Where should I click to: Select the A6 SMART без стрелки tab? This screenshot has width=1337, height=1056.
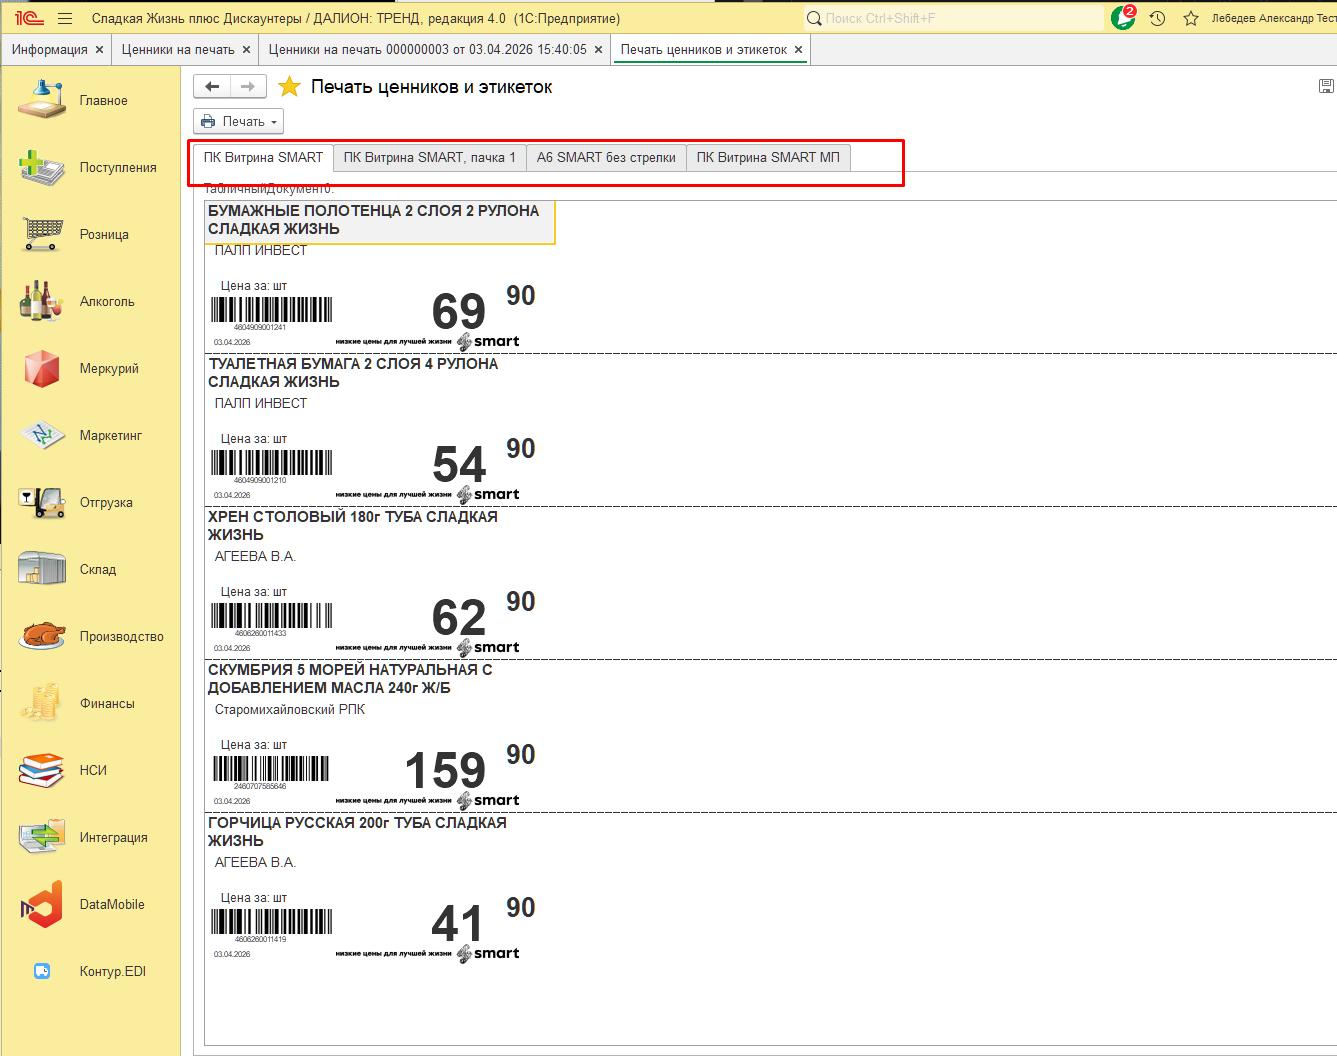coord(606,157)
